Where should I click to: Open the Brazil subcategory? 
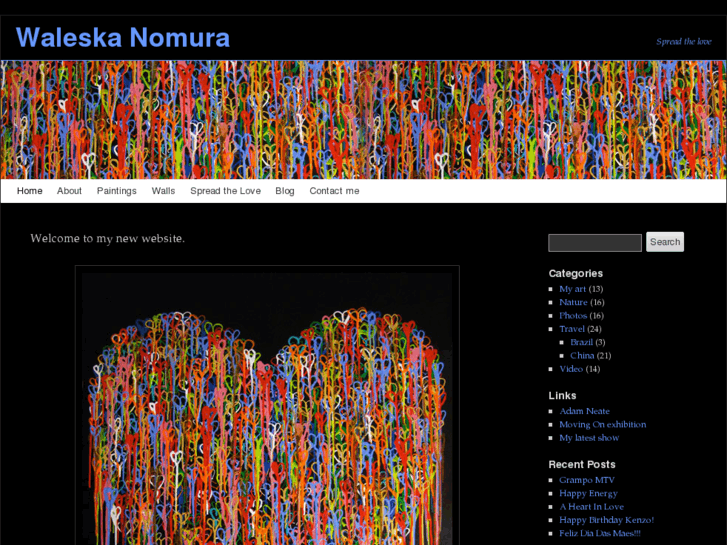[x=581, y=342]
